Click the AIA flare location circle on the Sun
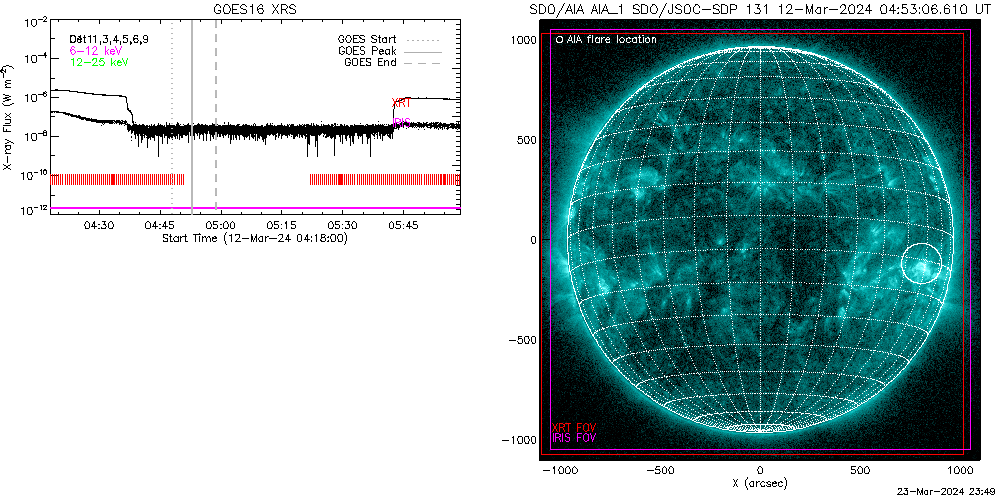The image size is (1000, 500). pyautogui.click(x=921, y=263)
